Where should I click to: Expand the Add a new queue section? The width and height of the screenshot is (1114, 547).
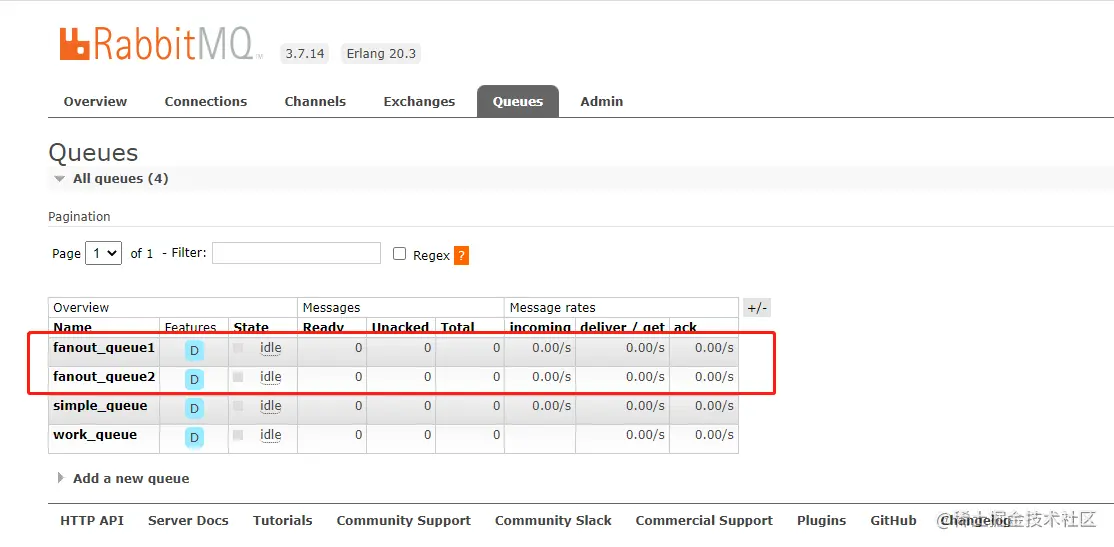pos(124,478)
